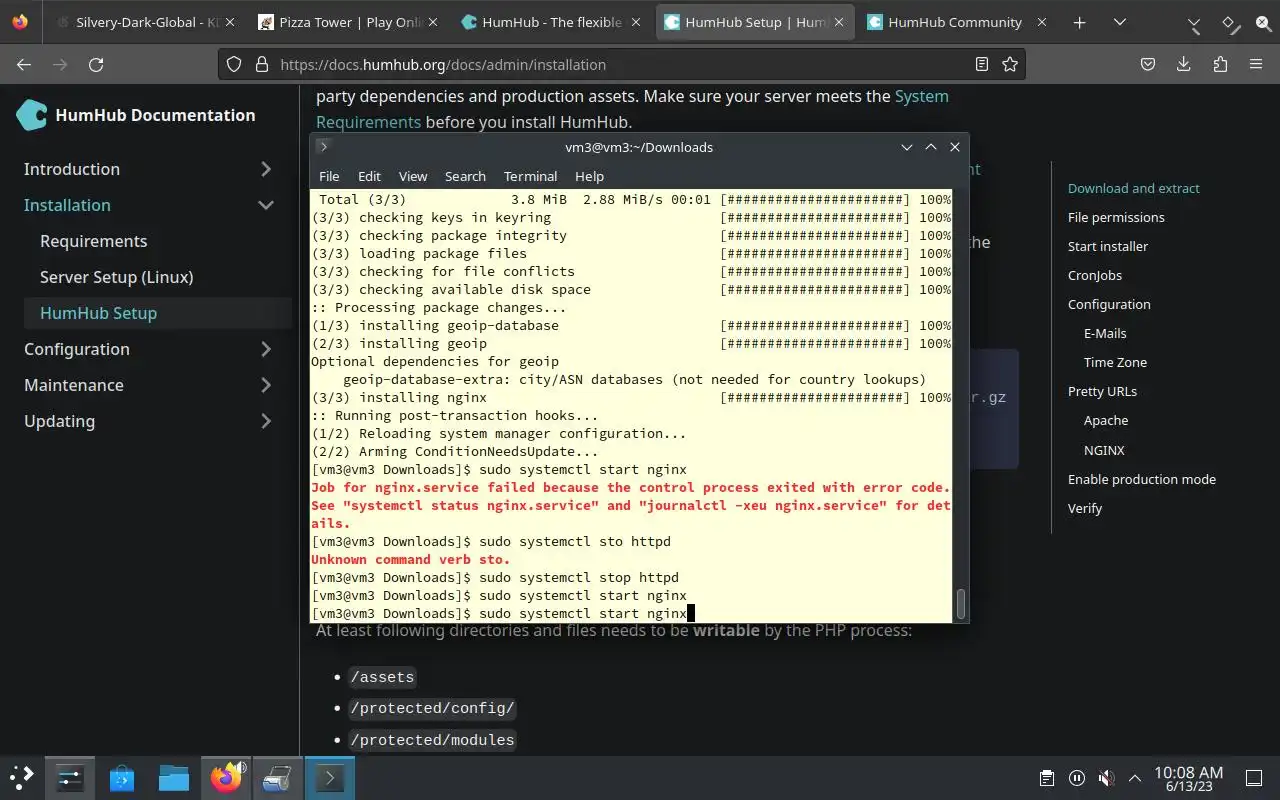Click the URL address bar field
The image size is (1280, 800).
(x=622, y=64)
